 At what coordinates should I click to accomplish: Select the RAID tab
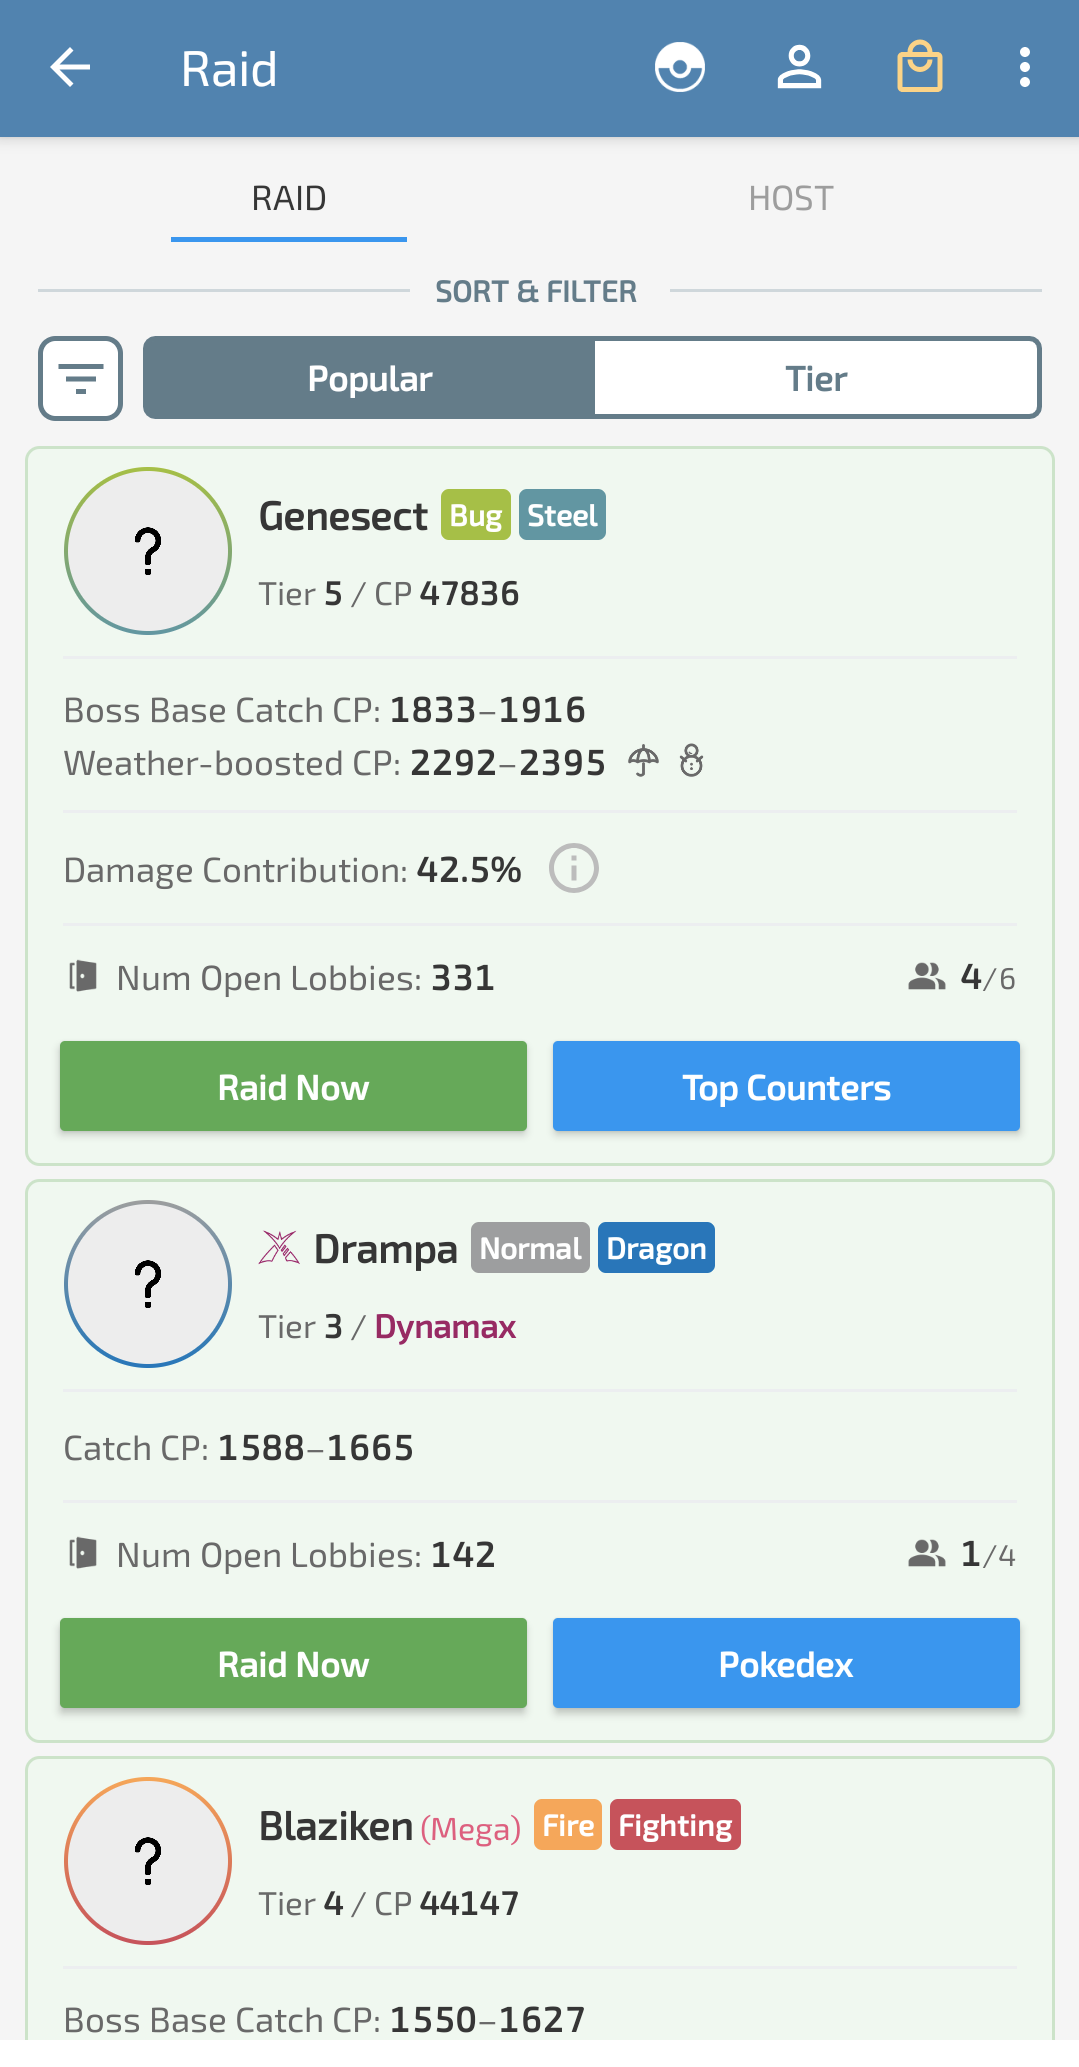pos(289,199)
